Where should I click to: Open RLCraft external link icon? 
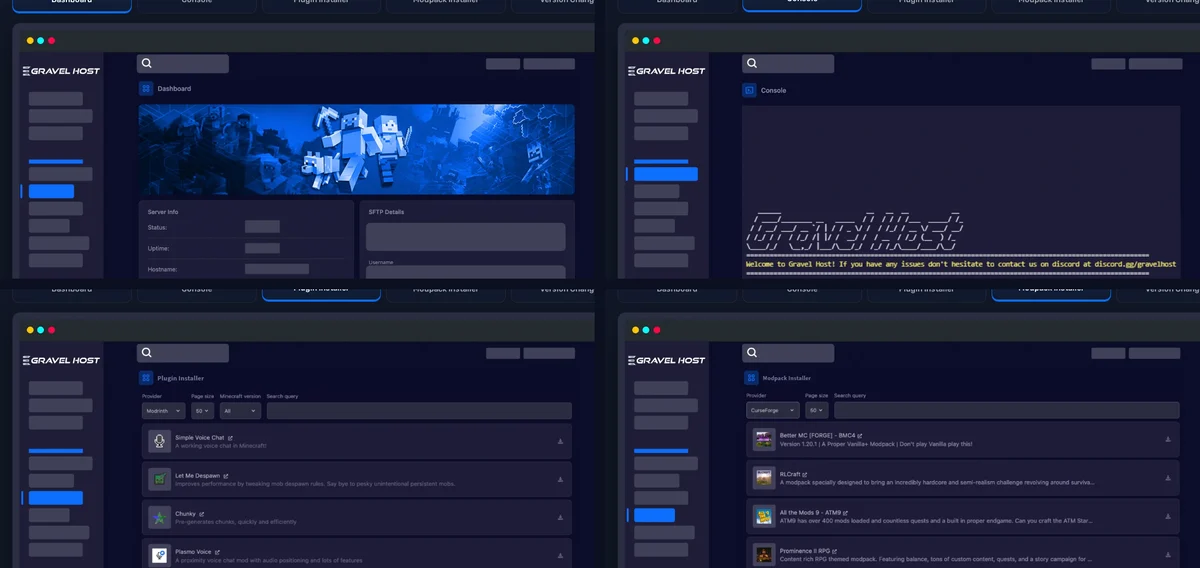pos(805,473)
